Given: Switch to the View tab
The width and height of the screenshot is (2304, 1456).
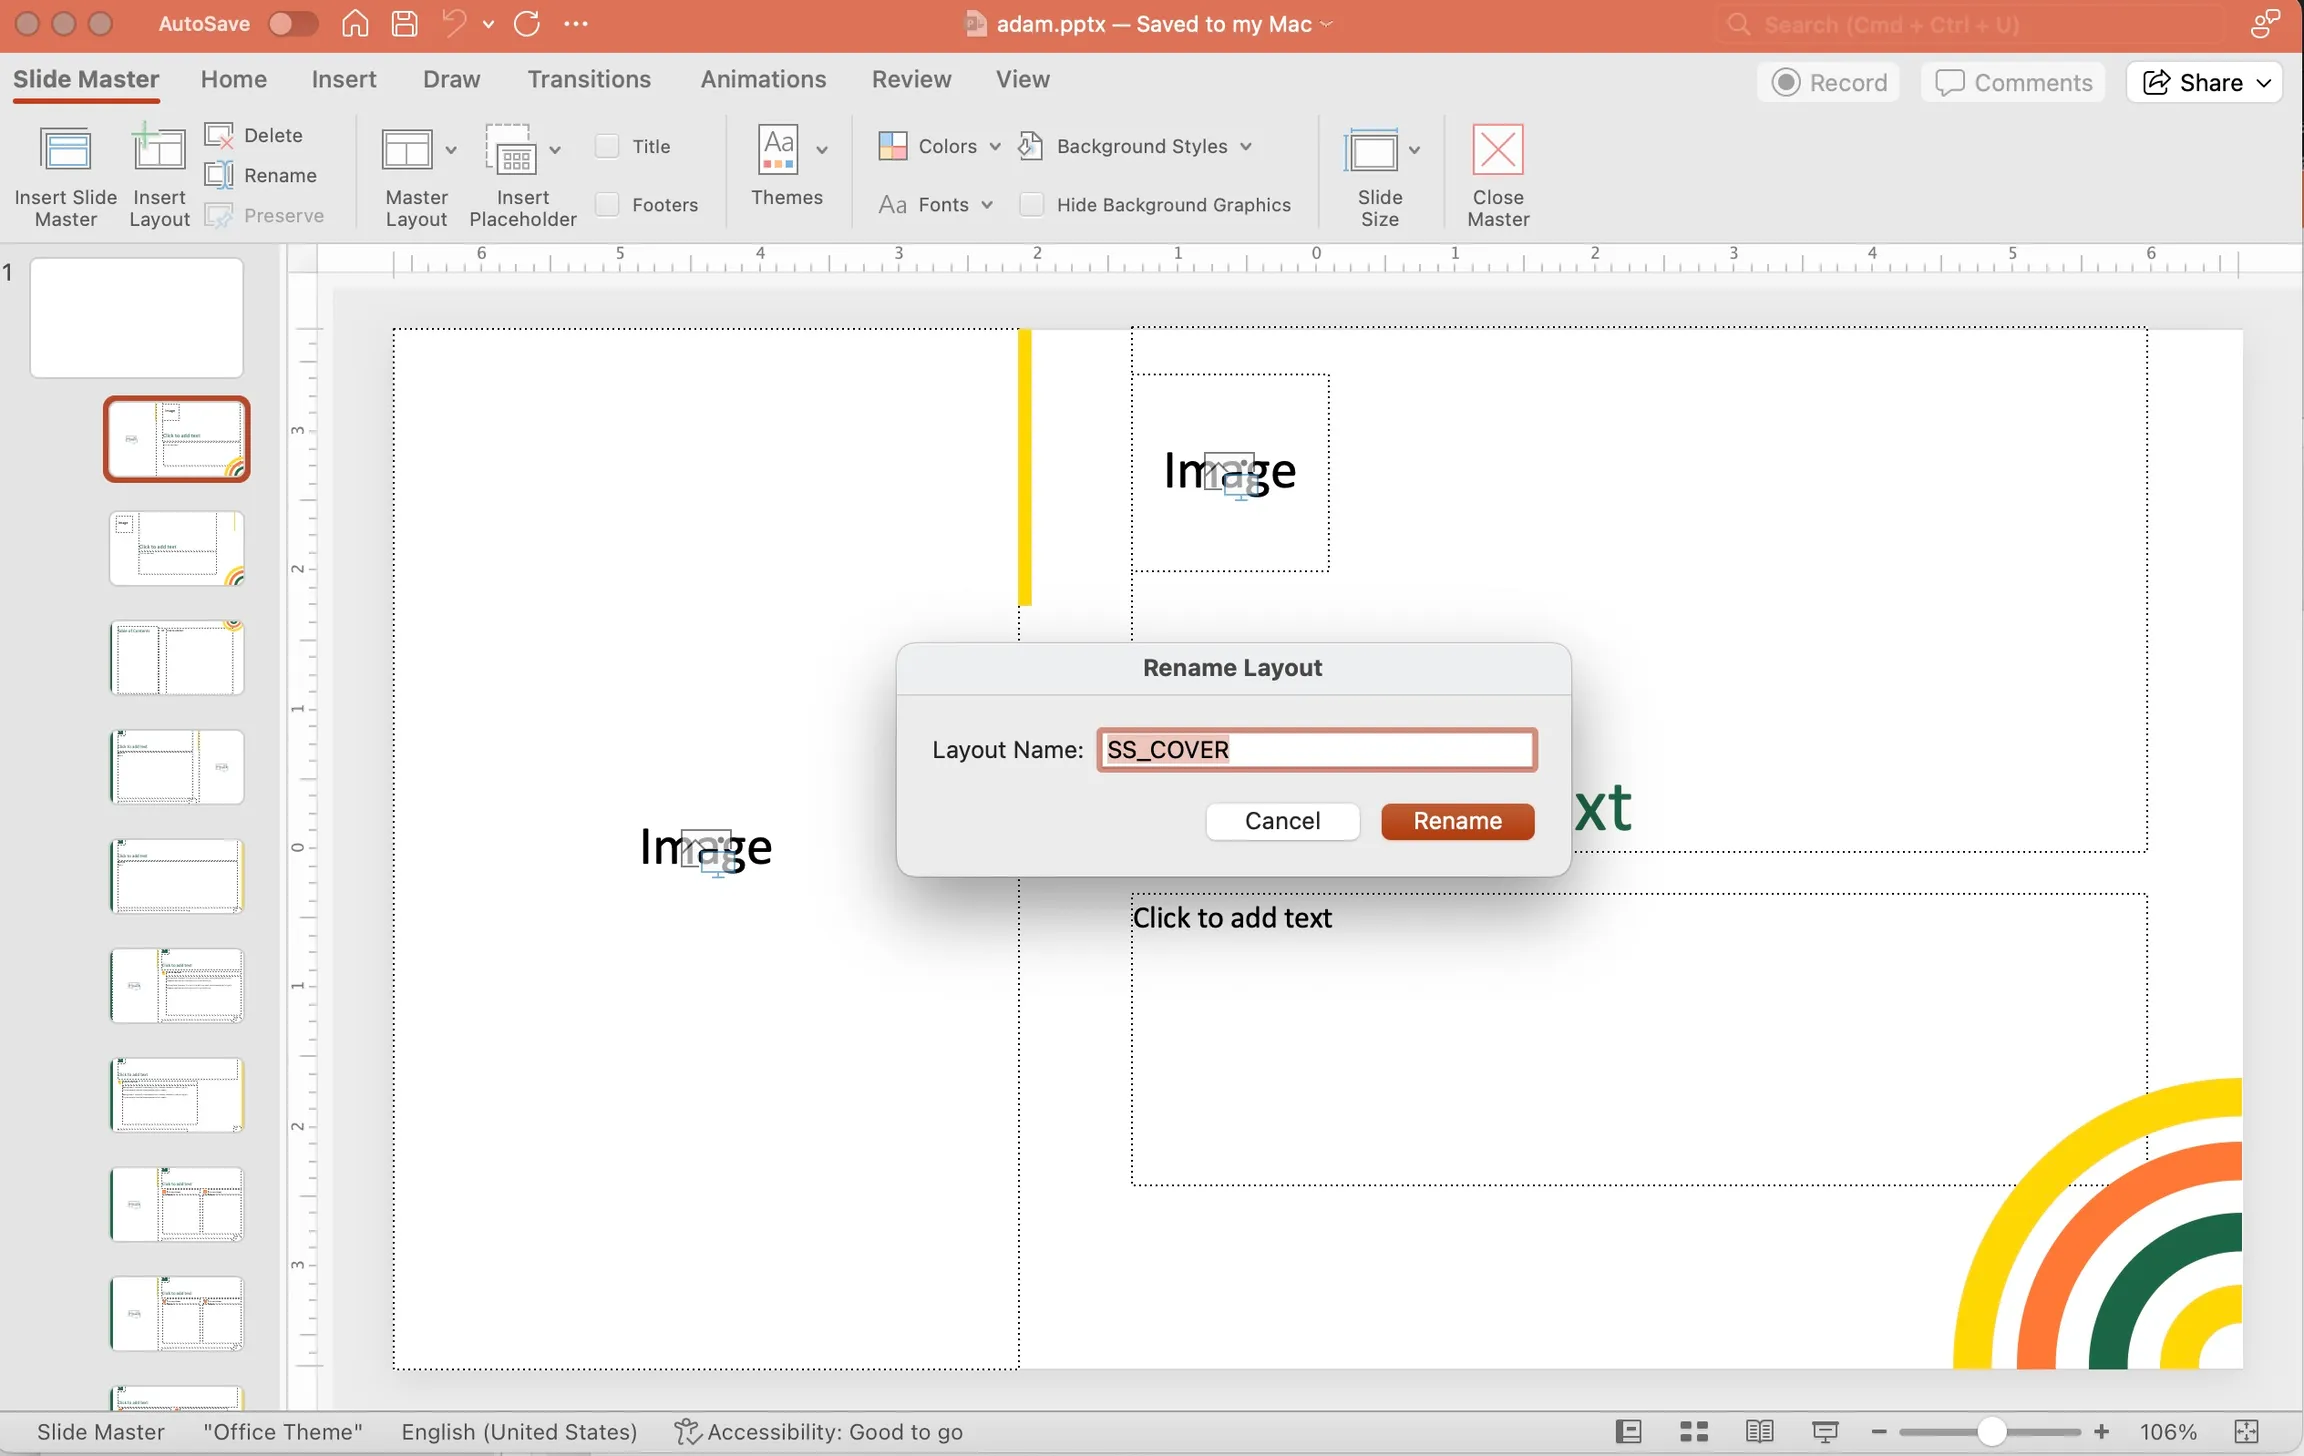Looking at the screenshot, I should (x=1022, y=79).
